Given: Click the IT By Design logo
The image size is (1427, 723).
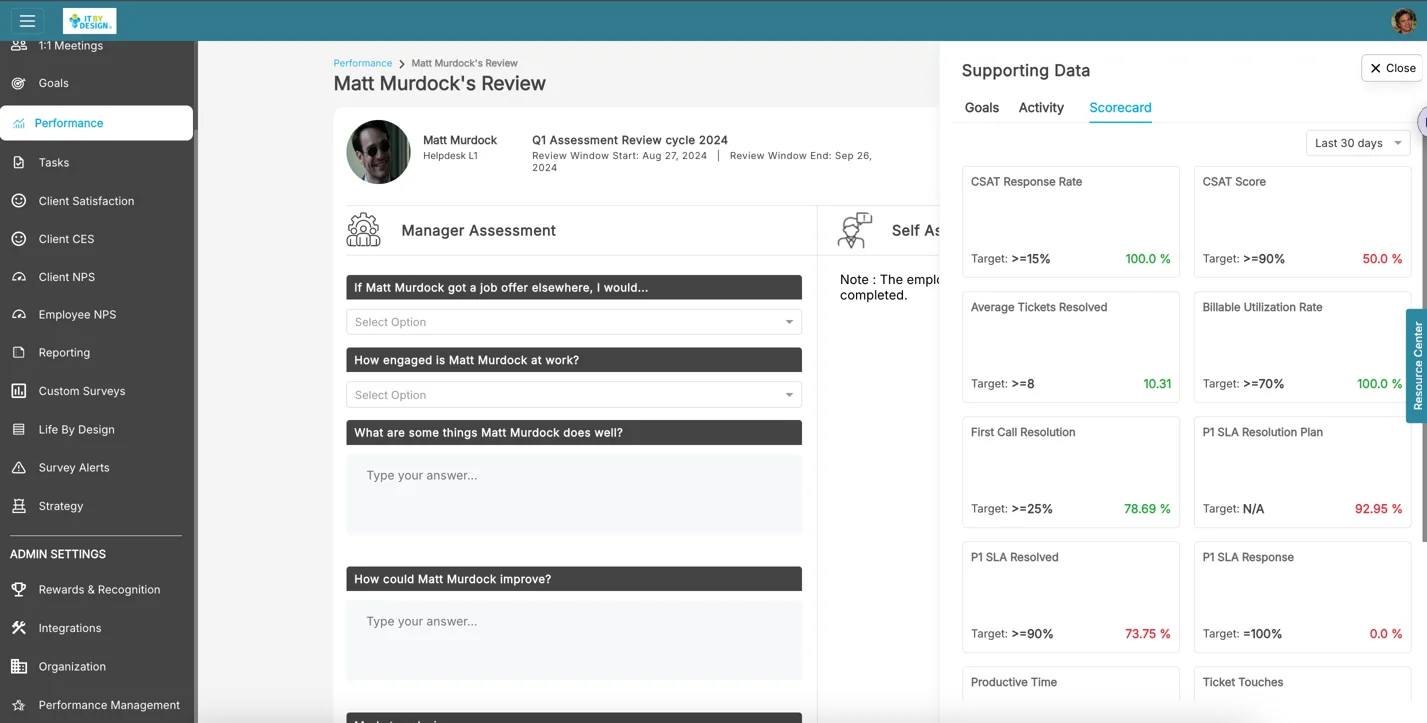Looking at the screenshot, I should point(90,20).
